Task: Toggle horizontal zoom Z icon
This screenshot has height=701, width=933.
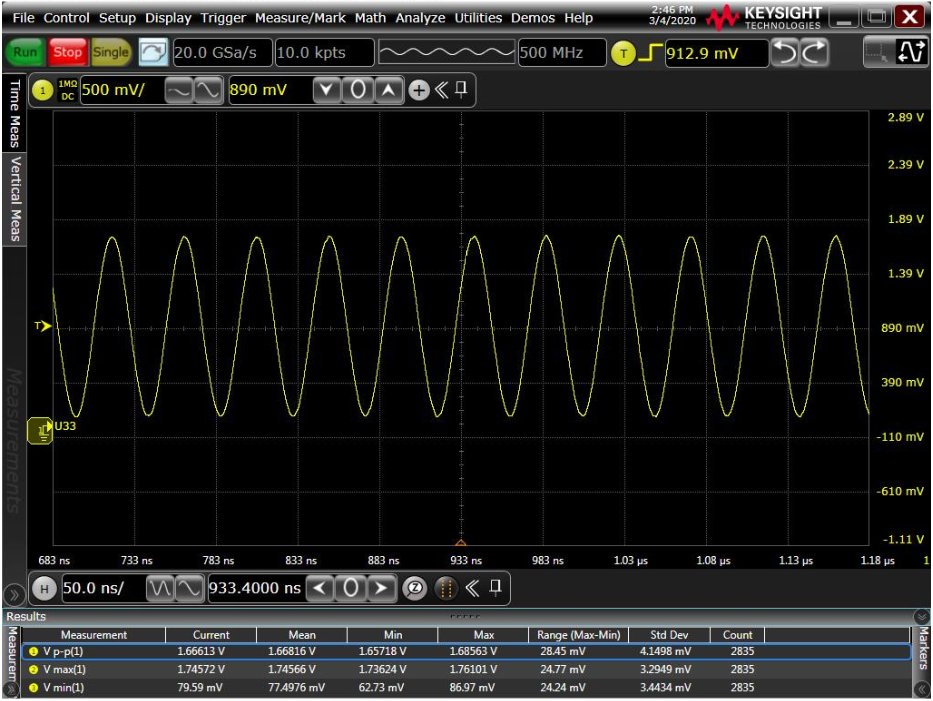Action: pyautogui.click(x=415, y=589)
